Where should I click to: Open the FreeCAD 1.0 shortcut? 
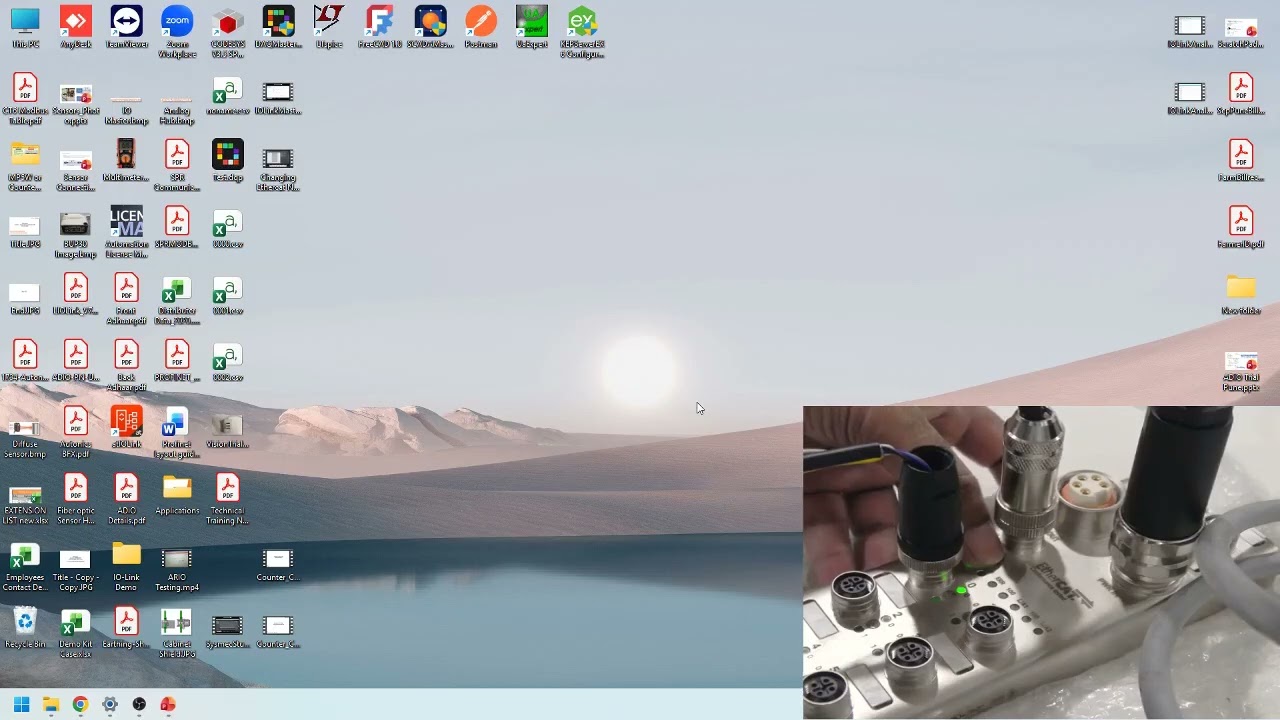coord(380,28)
